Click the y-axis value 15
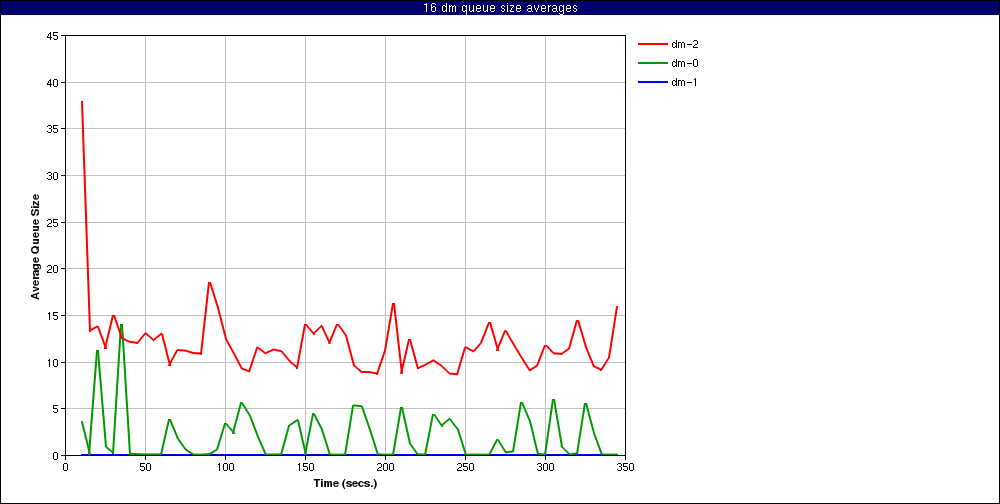The height and width of the screenshot is (504, 1000). pyautogui.click(x=53, y=316)
